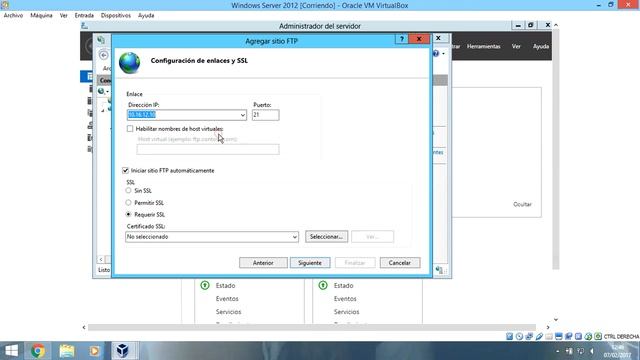Screen dimensions: 640x360
Task: Click the left Estado green status icon
Action: click(x=205, y=285)
